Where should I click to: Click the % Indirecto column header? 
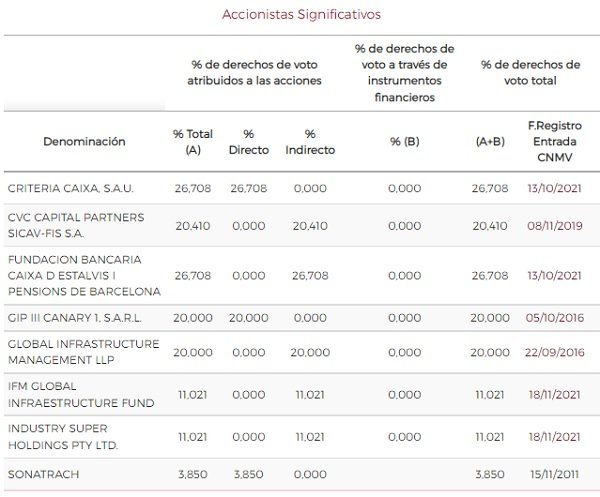tap(310, 142)
